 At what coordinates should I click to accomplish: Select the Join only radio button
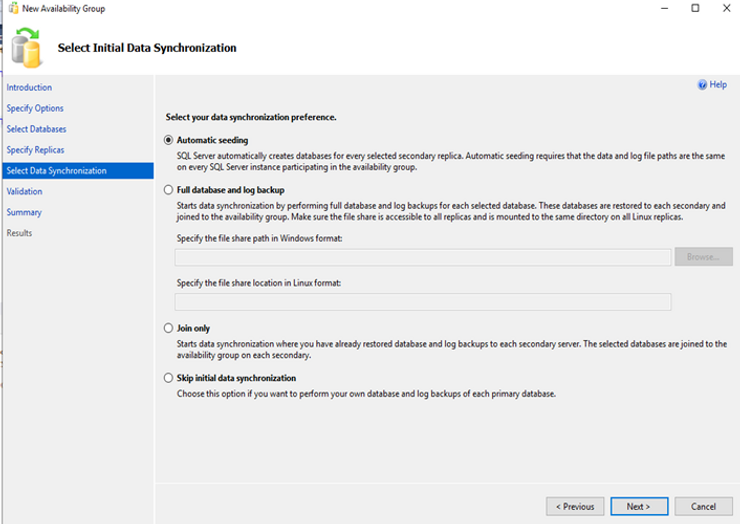pyautogui.click(x=168, y=328)
